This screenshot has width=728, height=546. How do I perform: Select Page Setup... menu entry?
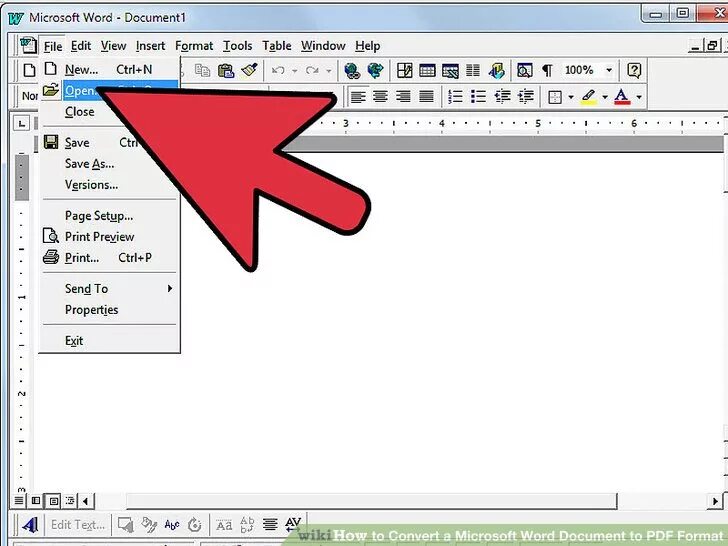click(110, 216)
